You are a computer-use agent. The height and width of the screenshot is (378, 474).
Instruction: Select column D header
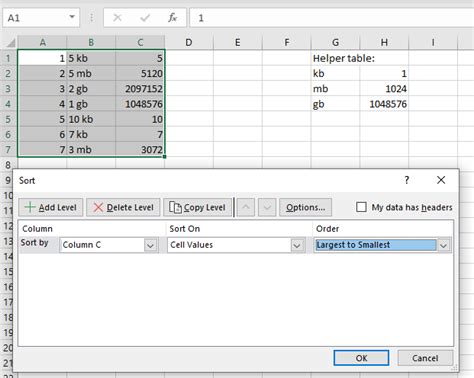[189, 42]
